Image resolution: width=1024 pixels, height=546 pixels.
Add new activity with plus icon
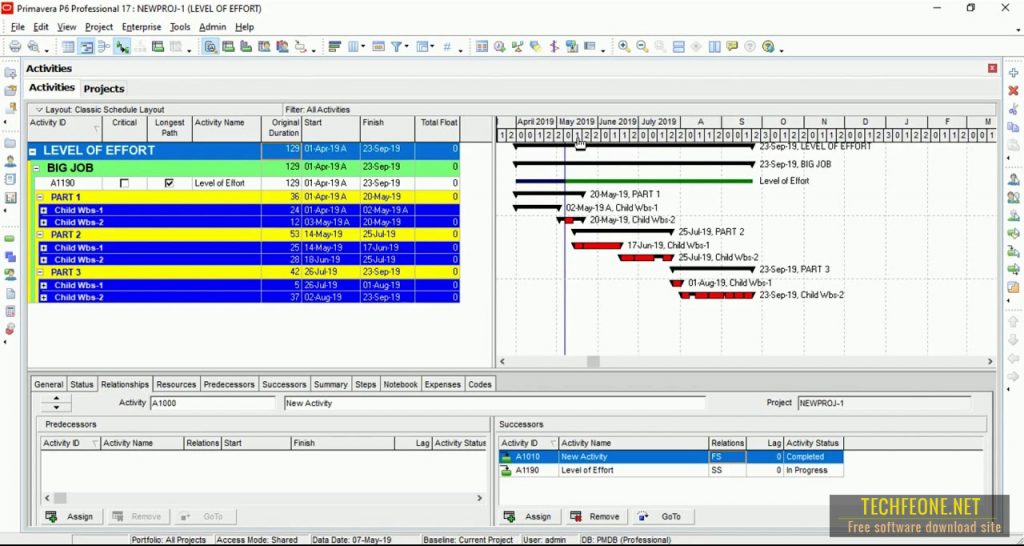[x=1013, y=72]
